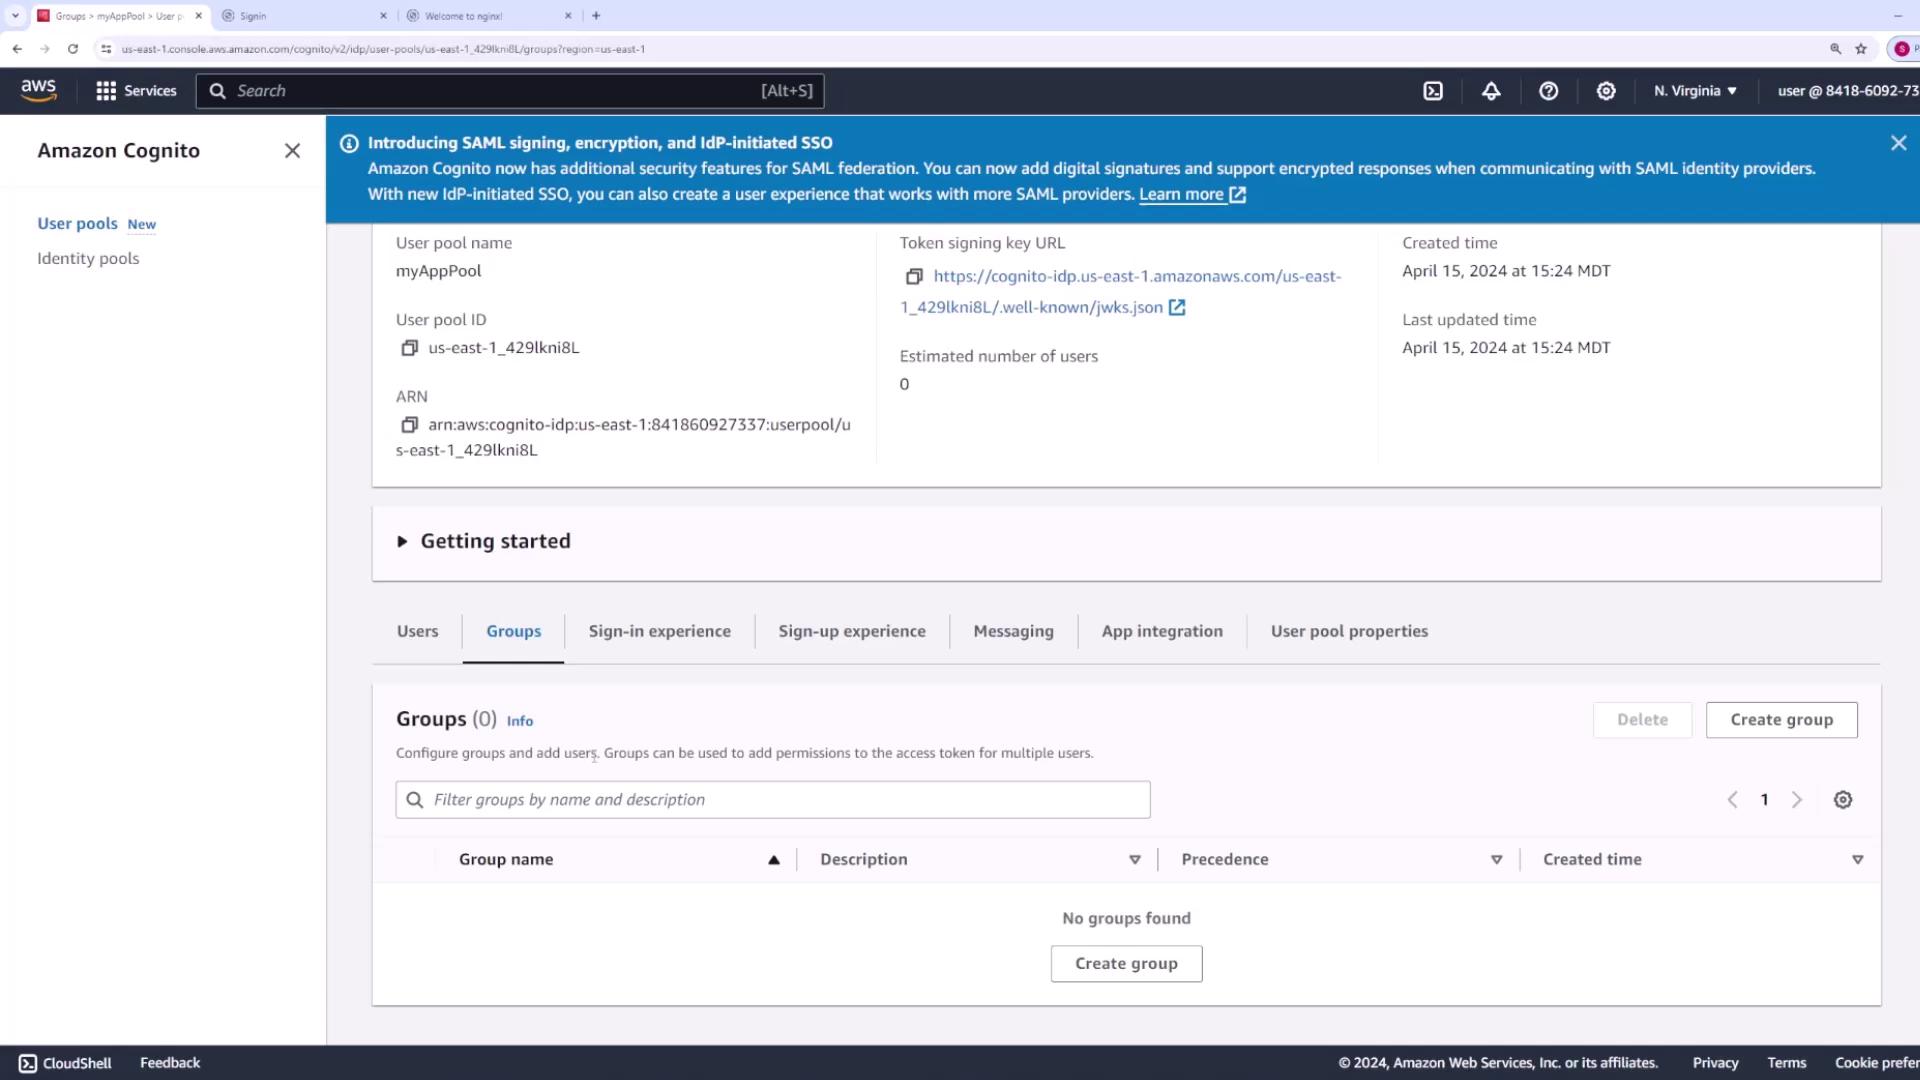Sort by Group name ascending arrow
1920x1080 pixels.
pos(773,860)
